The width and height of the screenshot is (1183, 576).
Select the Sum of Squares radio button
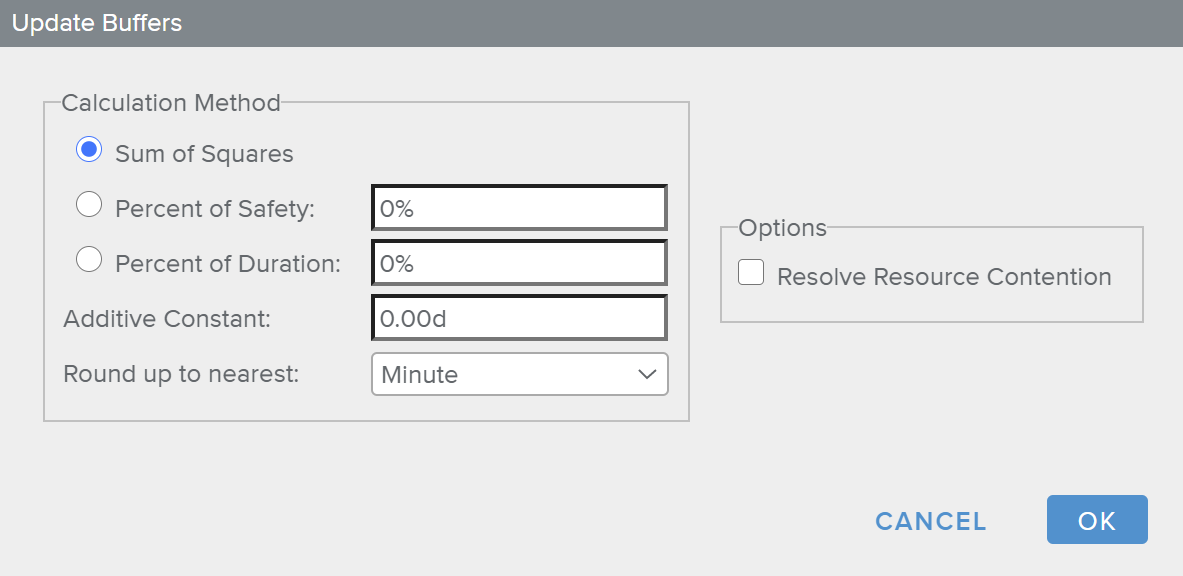pyautogui.click(x=88, y=149)
